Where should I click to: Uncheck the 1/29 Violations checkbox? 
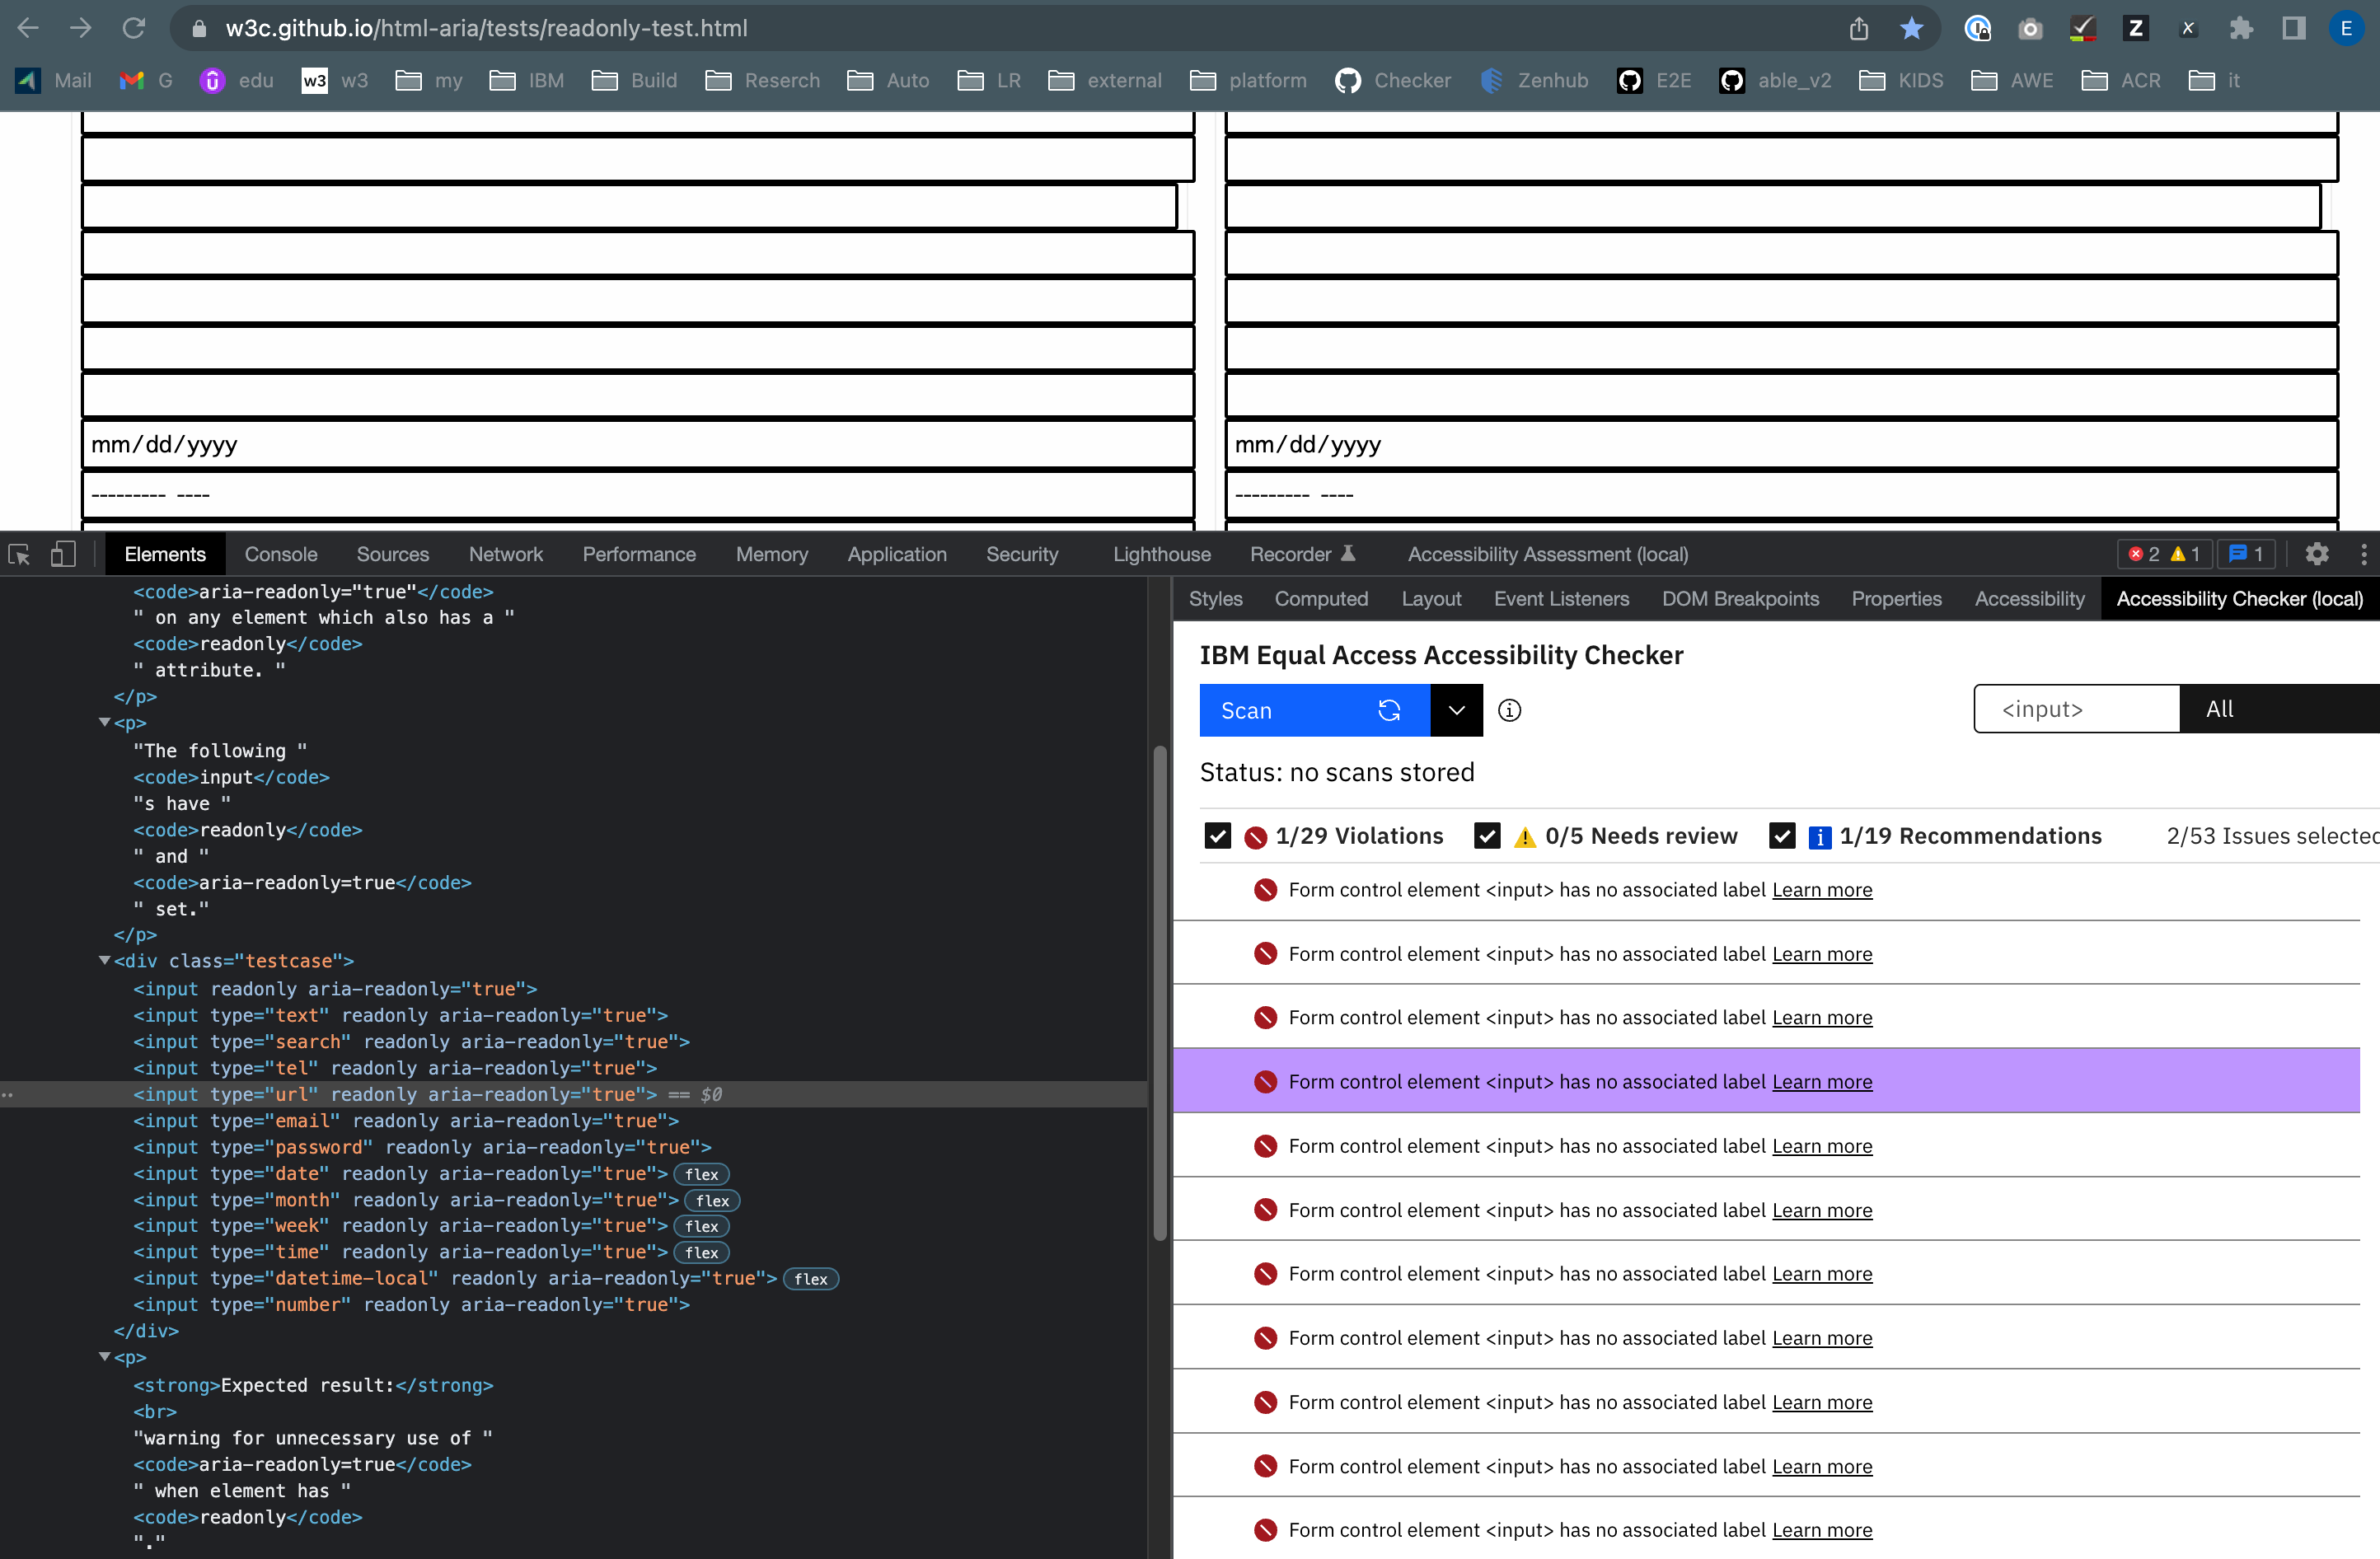point(1218,836)
